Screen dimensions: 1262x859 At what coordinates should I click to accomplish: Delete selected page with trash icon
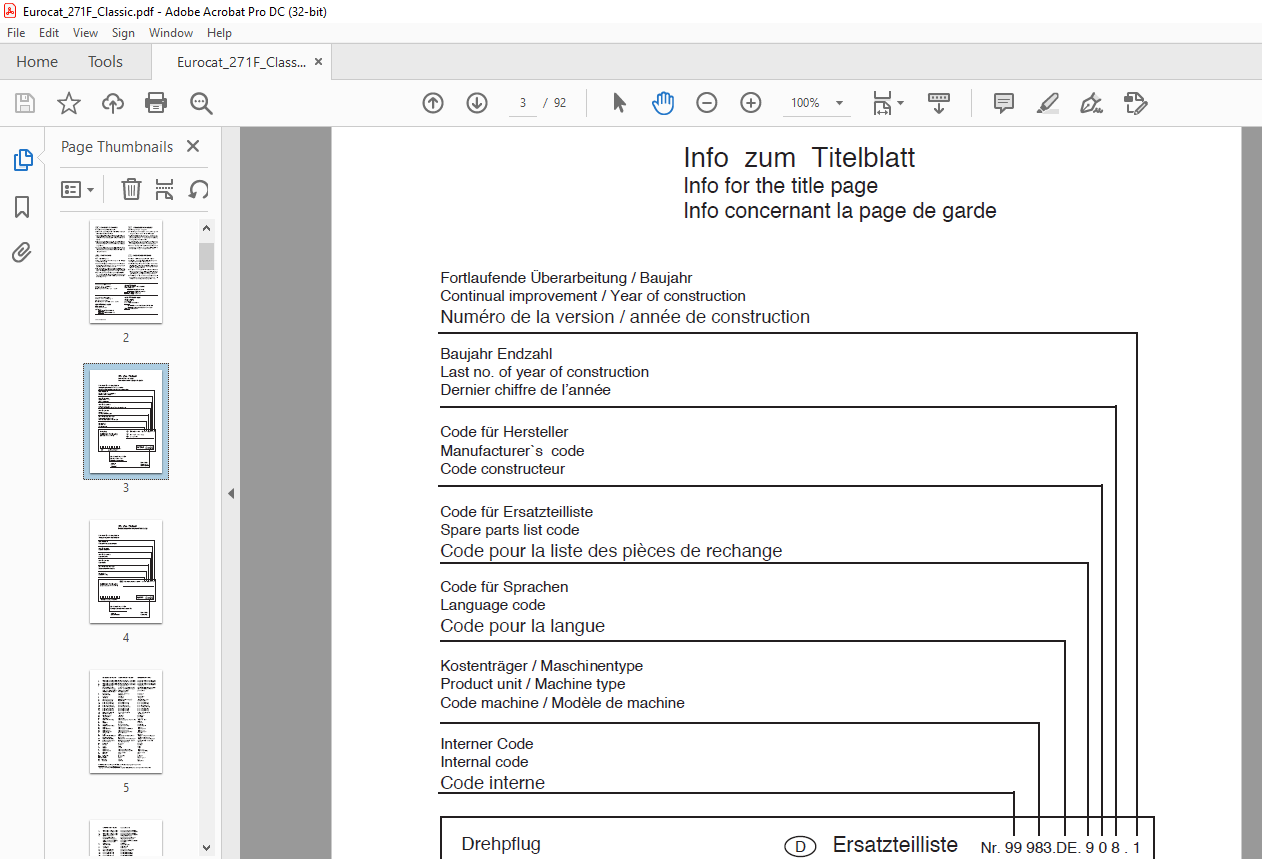point(131,189)
